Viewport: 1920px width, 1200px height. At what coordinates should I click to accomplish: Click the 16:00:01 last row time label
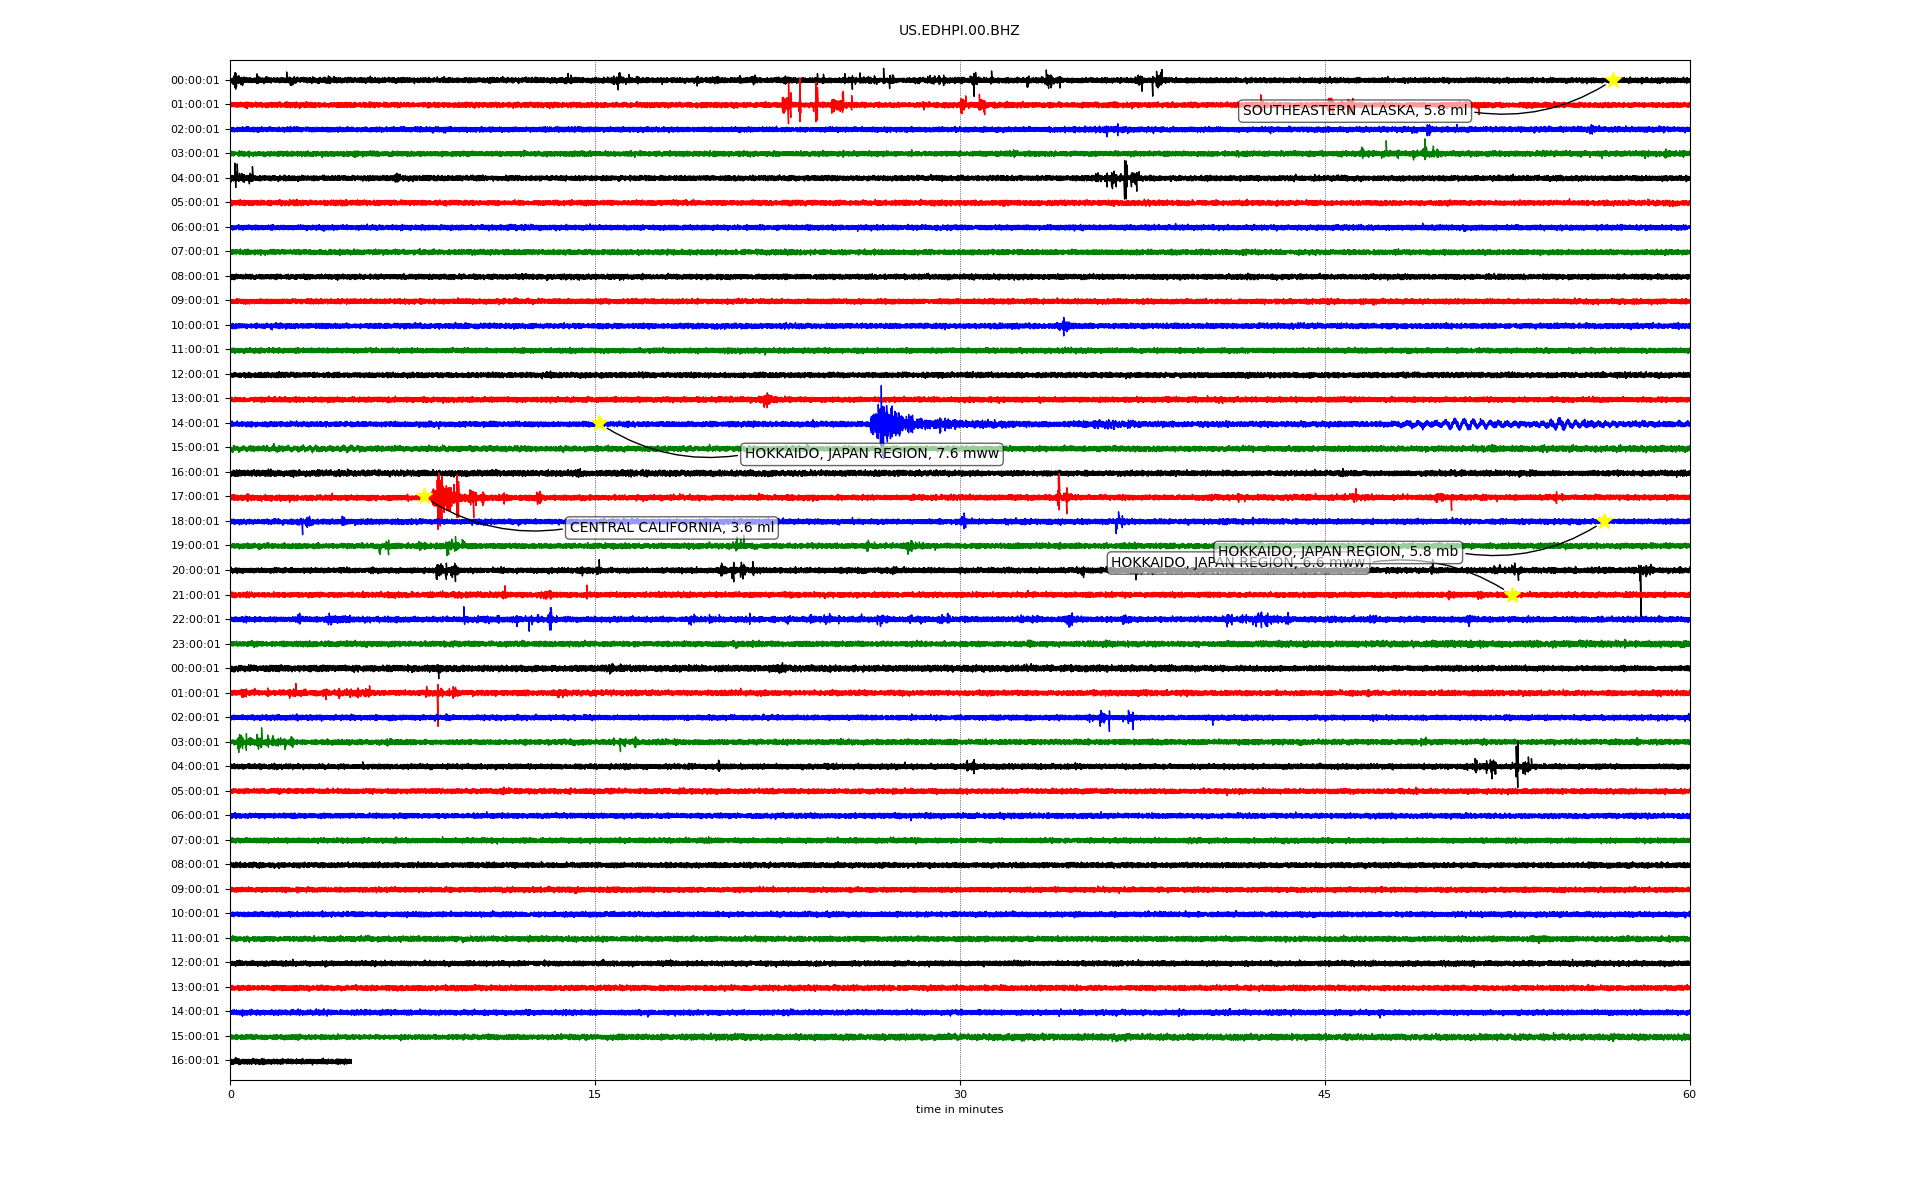click(195, 1061)
